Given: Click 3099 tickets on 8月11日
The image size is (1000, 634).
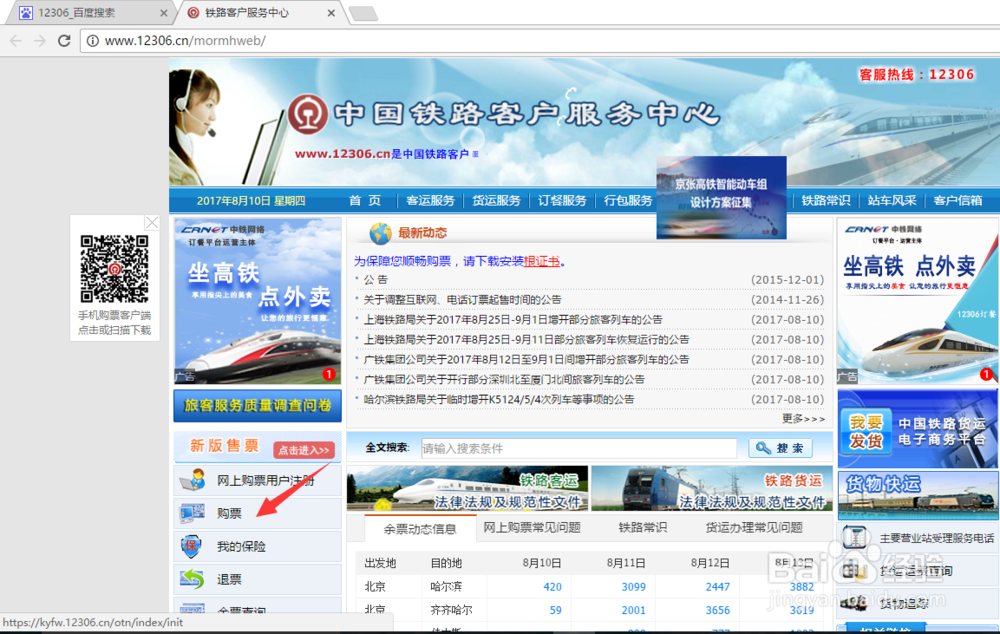Looking at the screenshot, I should (x=633, y=587).
